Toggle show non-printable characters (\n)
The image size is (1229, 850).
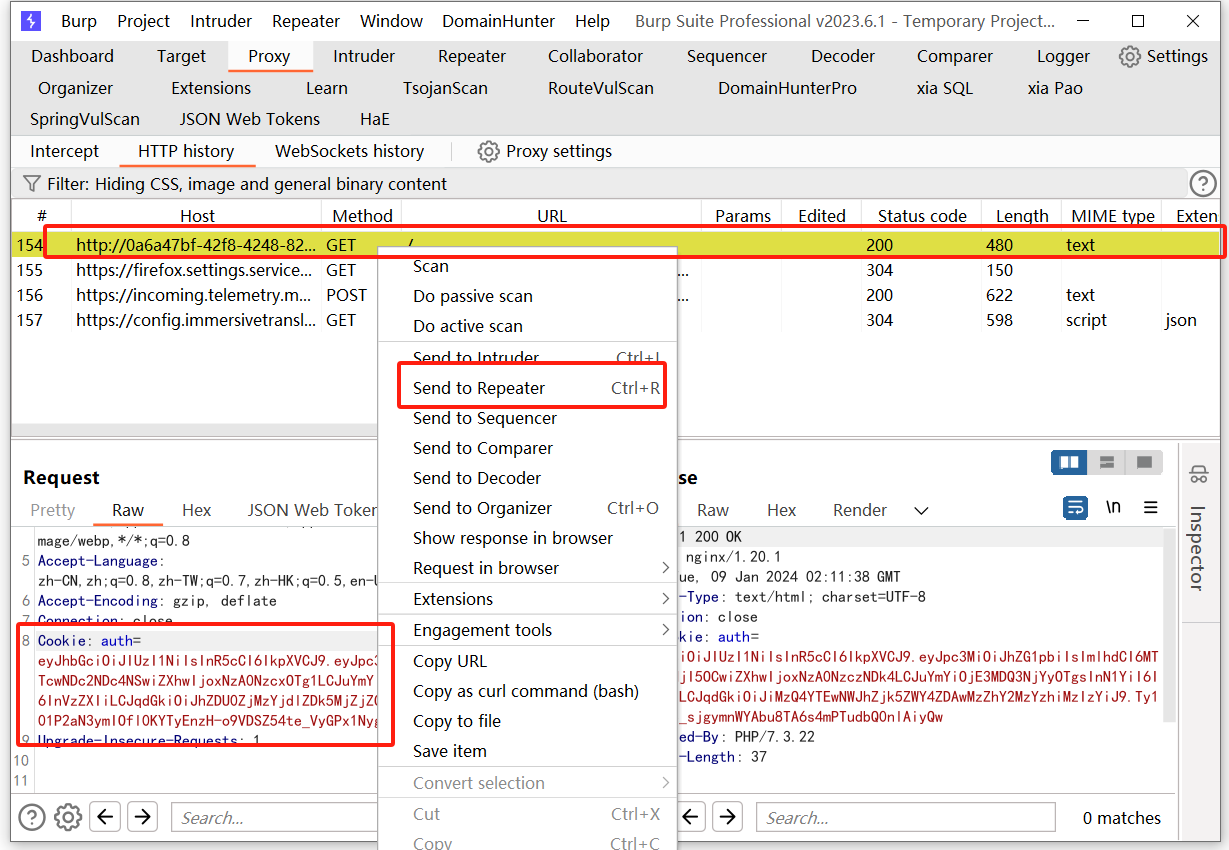(1113, 508)
